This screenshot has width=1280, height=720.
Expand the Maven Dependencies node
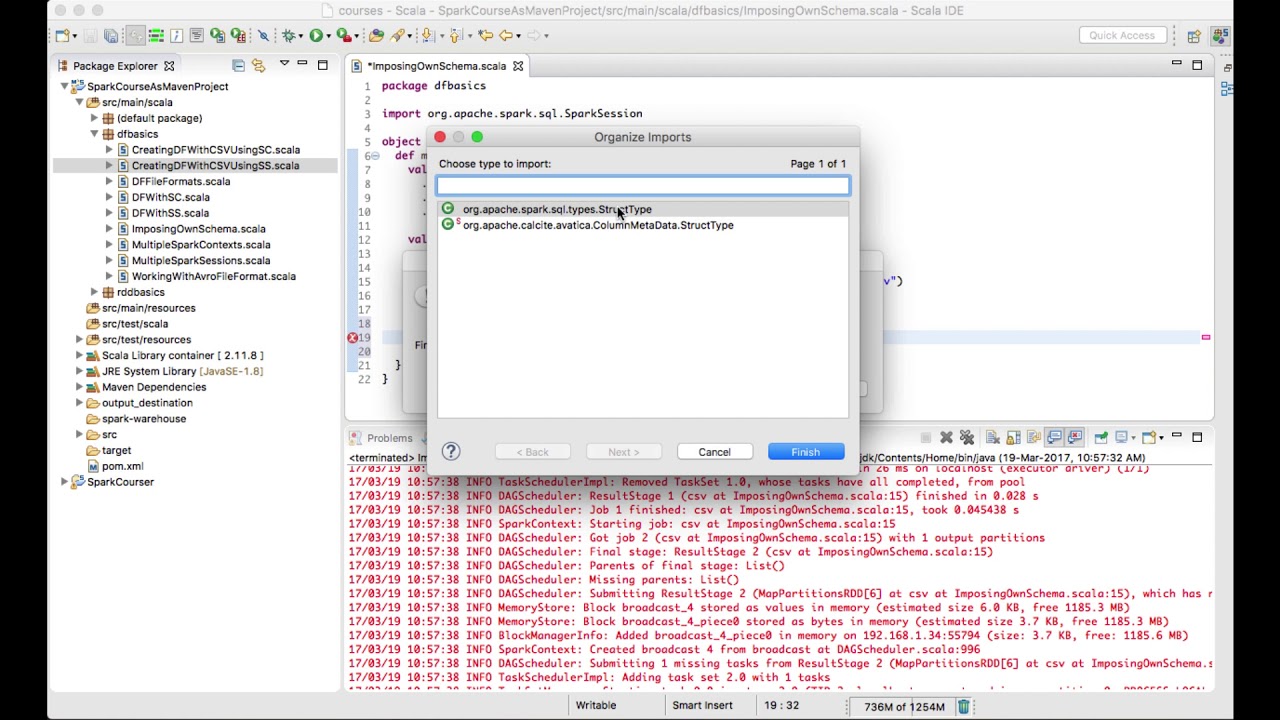[x=80, y=387]
